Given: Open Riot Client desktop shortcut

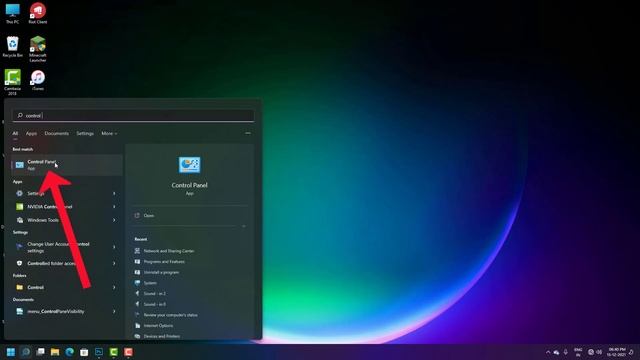Looking at the screenshot, I should click(38, 13).
